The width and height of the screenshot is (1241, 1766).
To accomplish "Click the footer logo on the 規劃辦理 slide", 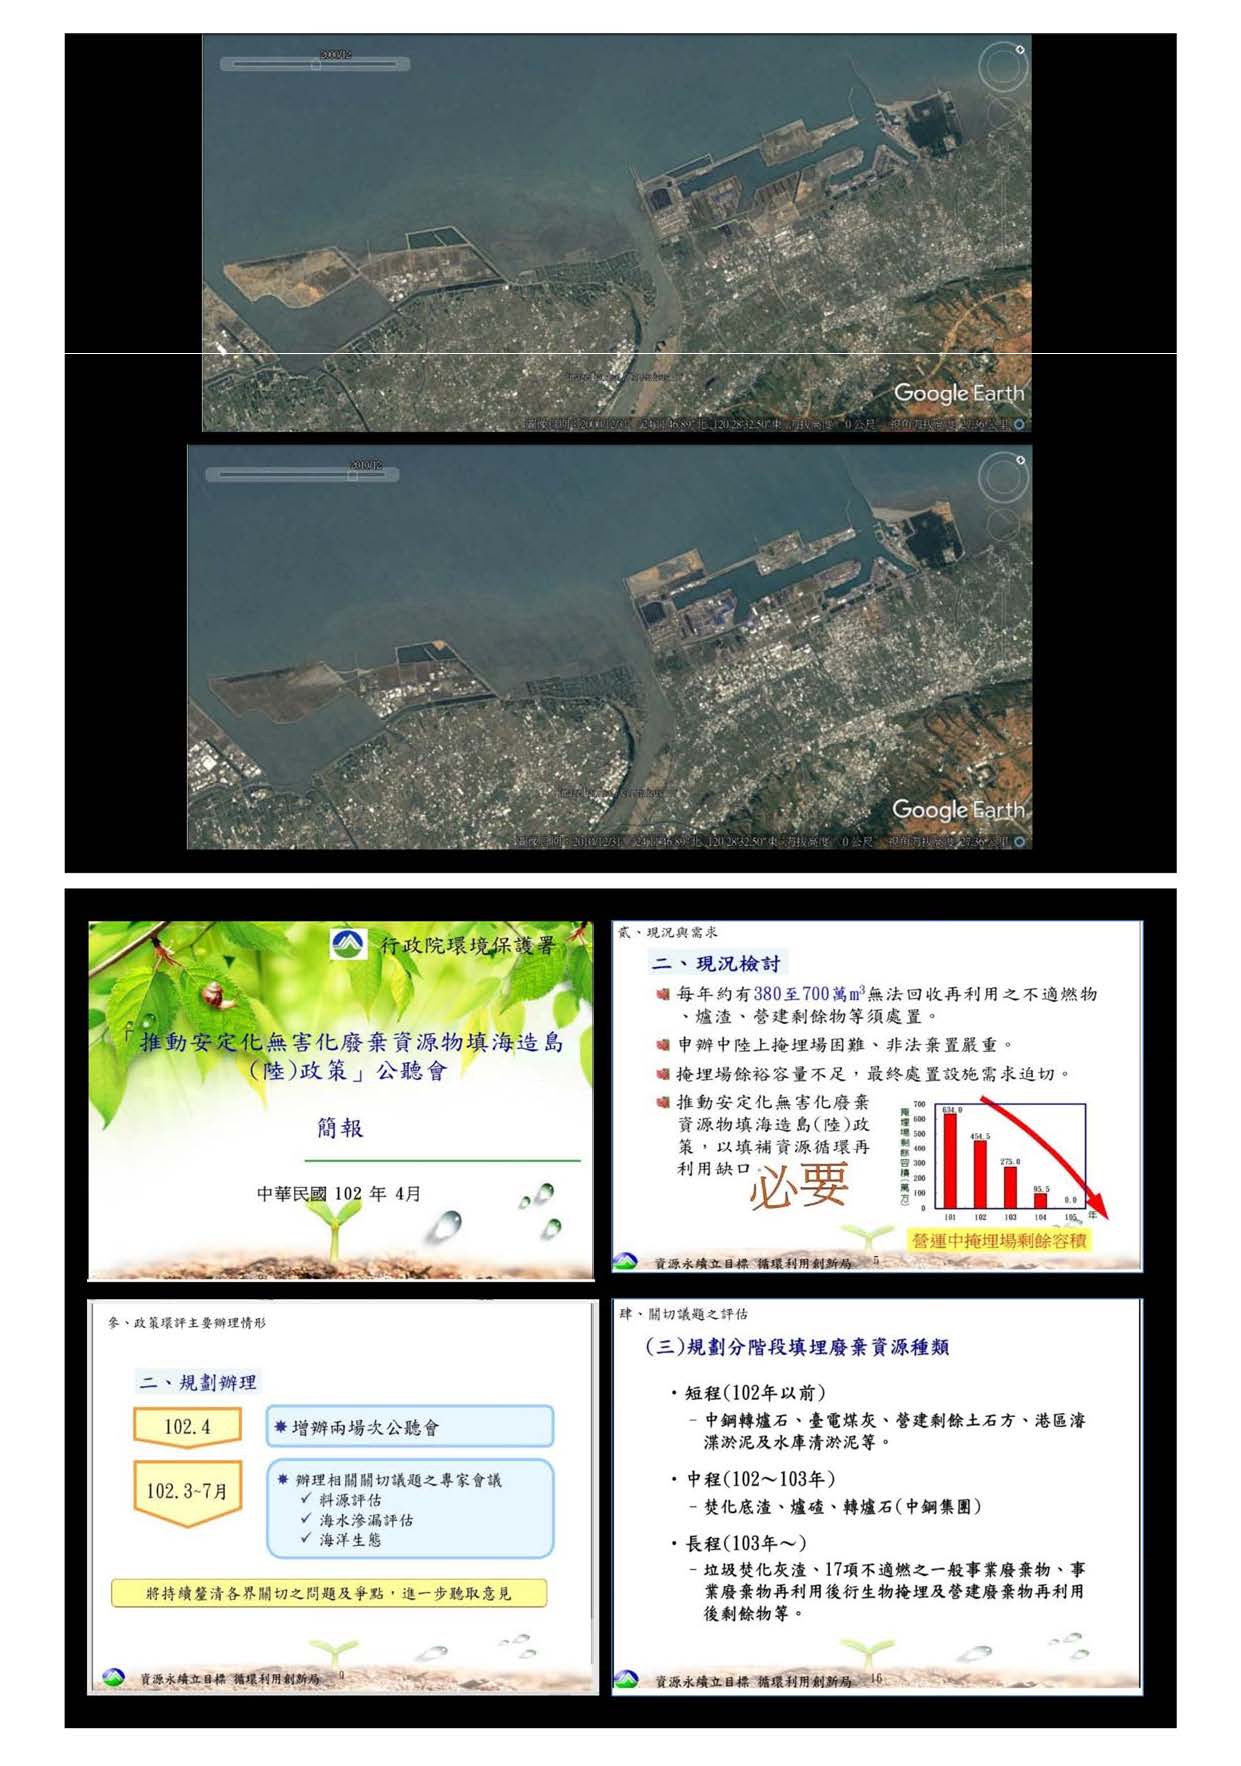I will pos(114,1677).
